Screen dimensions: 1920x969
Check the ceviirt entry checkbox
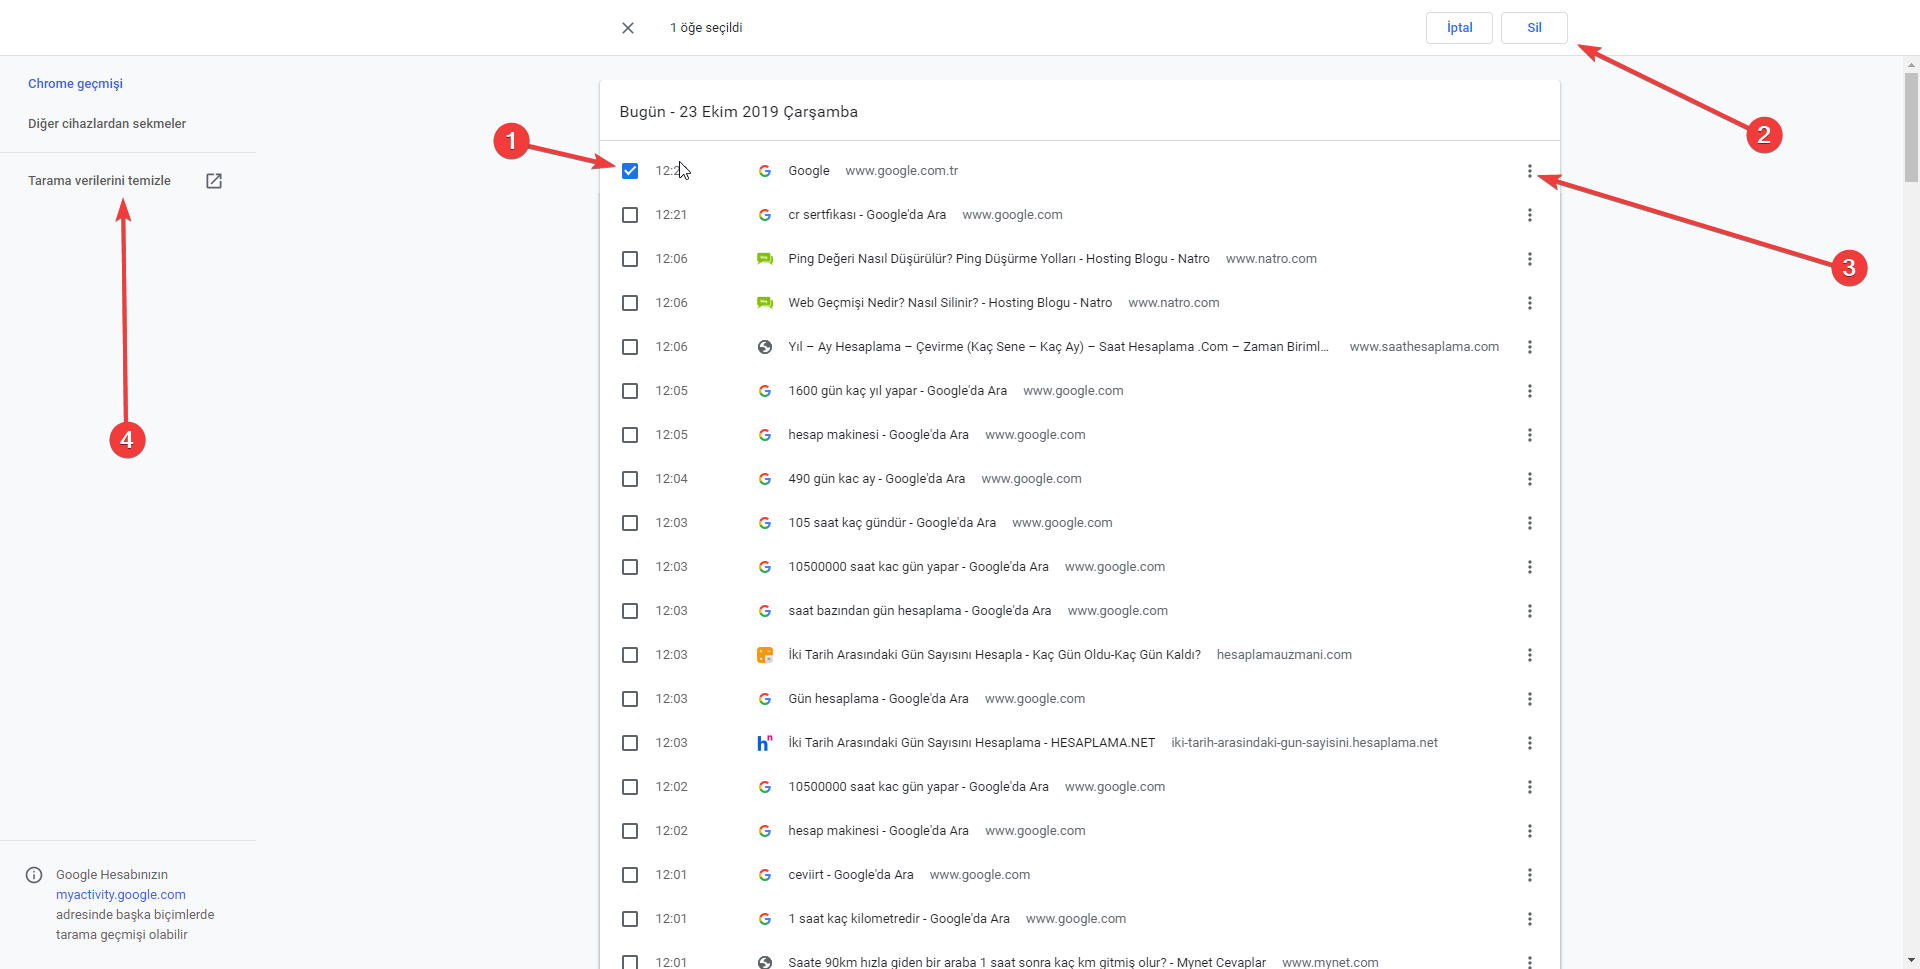pos(630,875)
